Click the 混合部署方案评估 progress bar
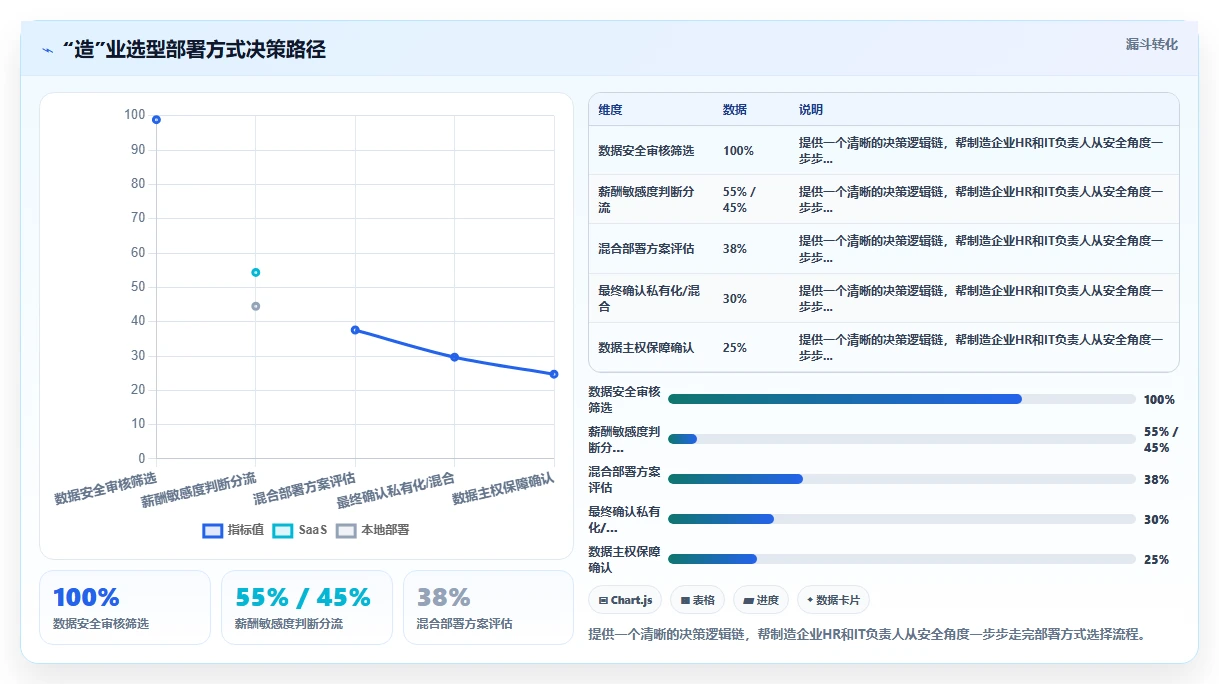 click(902, 479)
